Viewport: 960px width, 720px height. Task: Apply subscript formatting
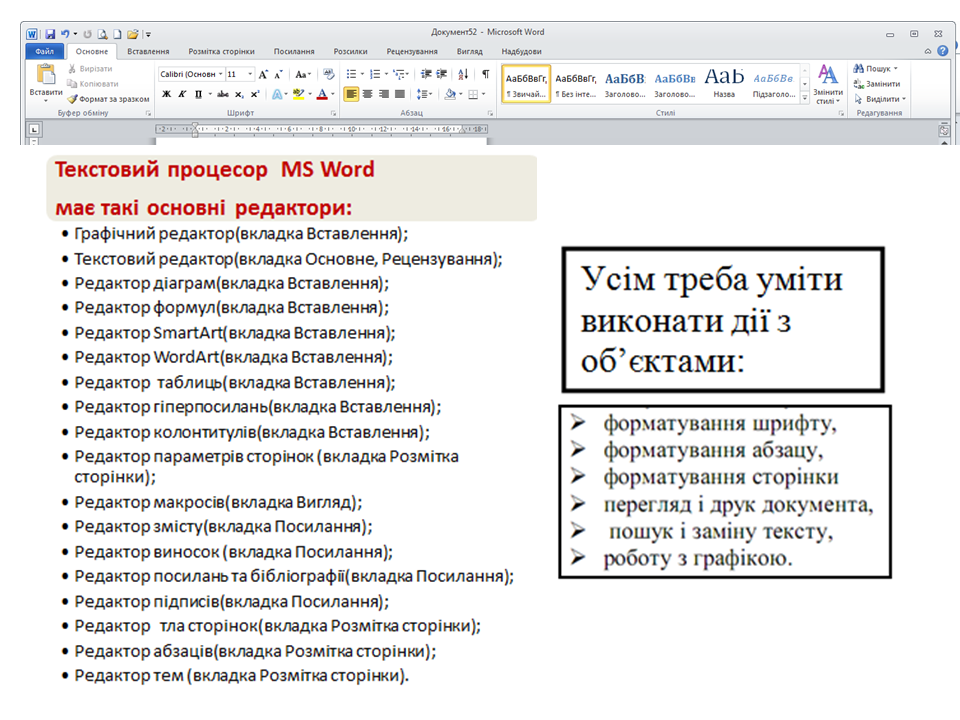[x=239, y=94]
